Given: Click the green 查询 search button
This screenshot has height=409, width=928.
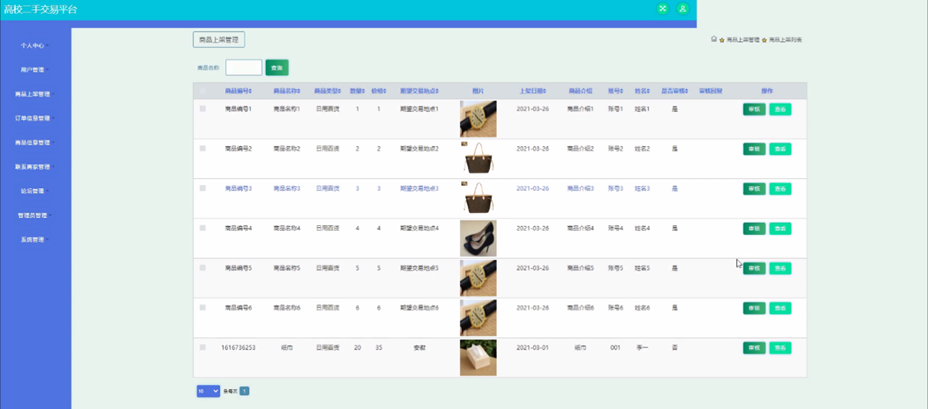Looking at the screenshot, I should [277, 67].
